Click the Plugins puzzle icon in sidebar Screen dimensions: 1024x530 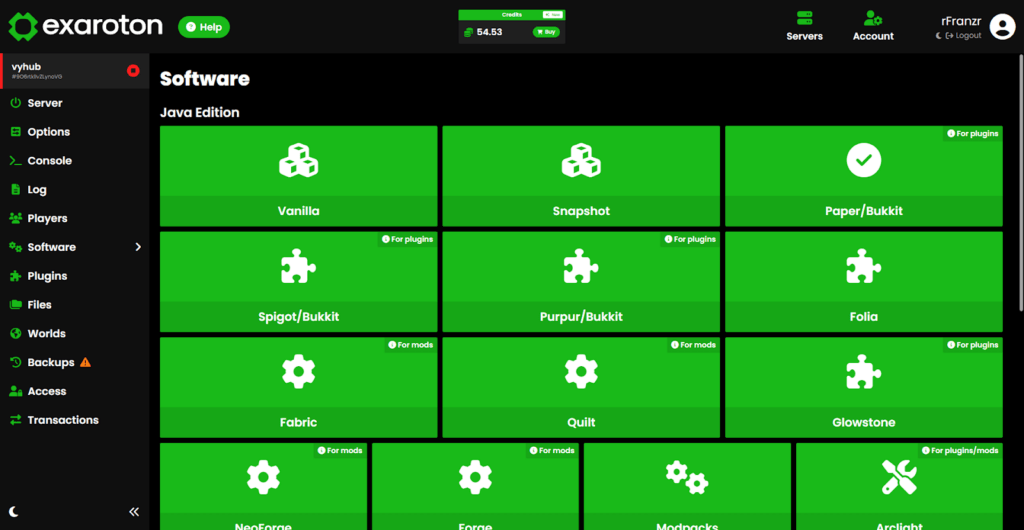pos(16,275)
